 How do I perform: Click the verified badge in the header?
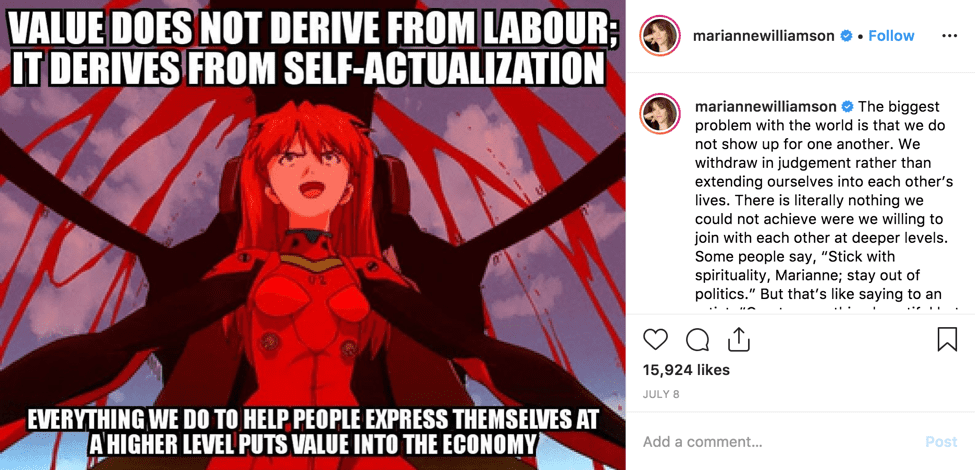pos(846,36)
